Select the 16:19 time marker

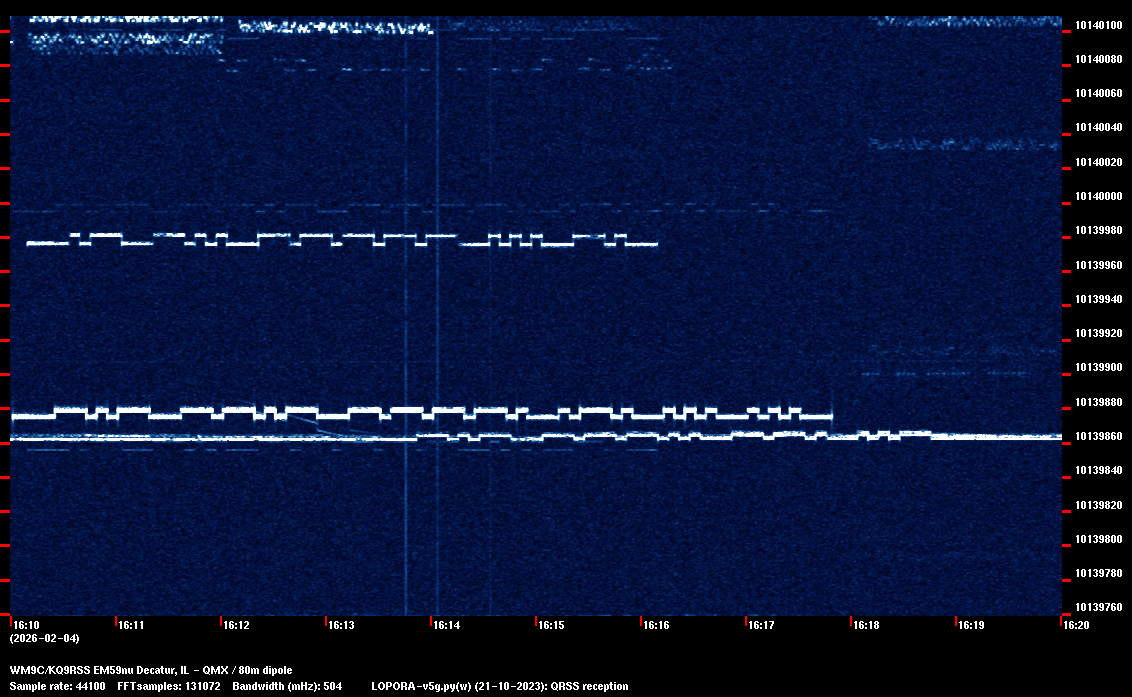(x=971, y=625)
